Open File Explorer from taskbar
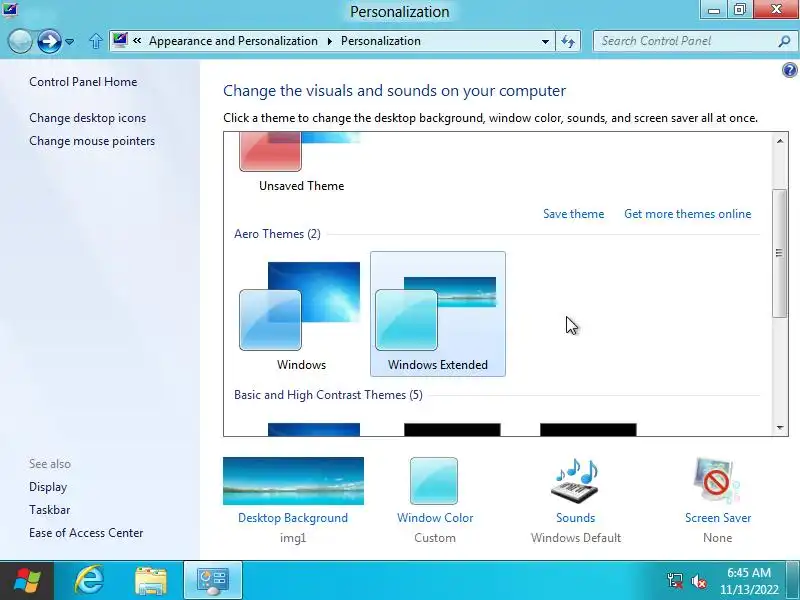The image size is (800, 600). (x=151, y=581)
